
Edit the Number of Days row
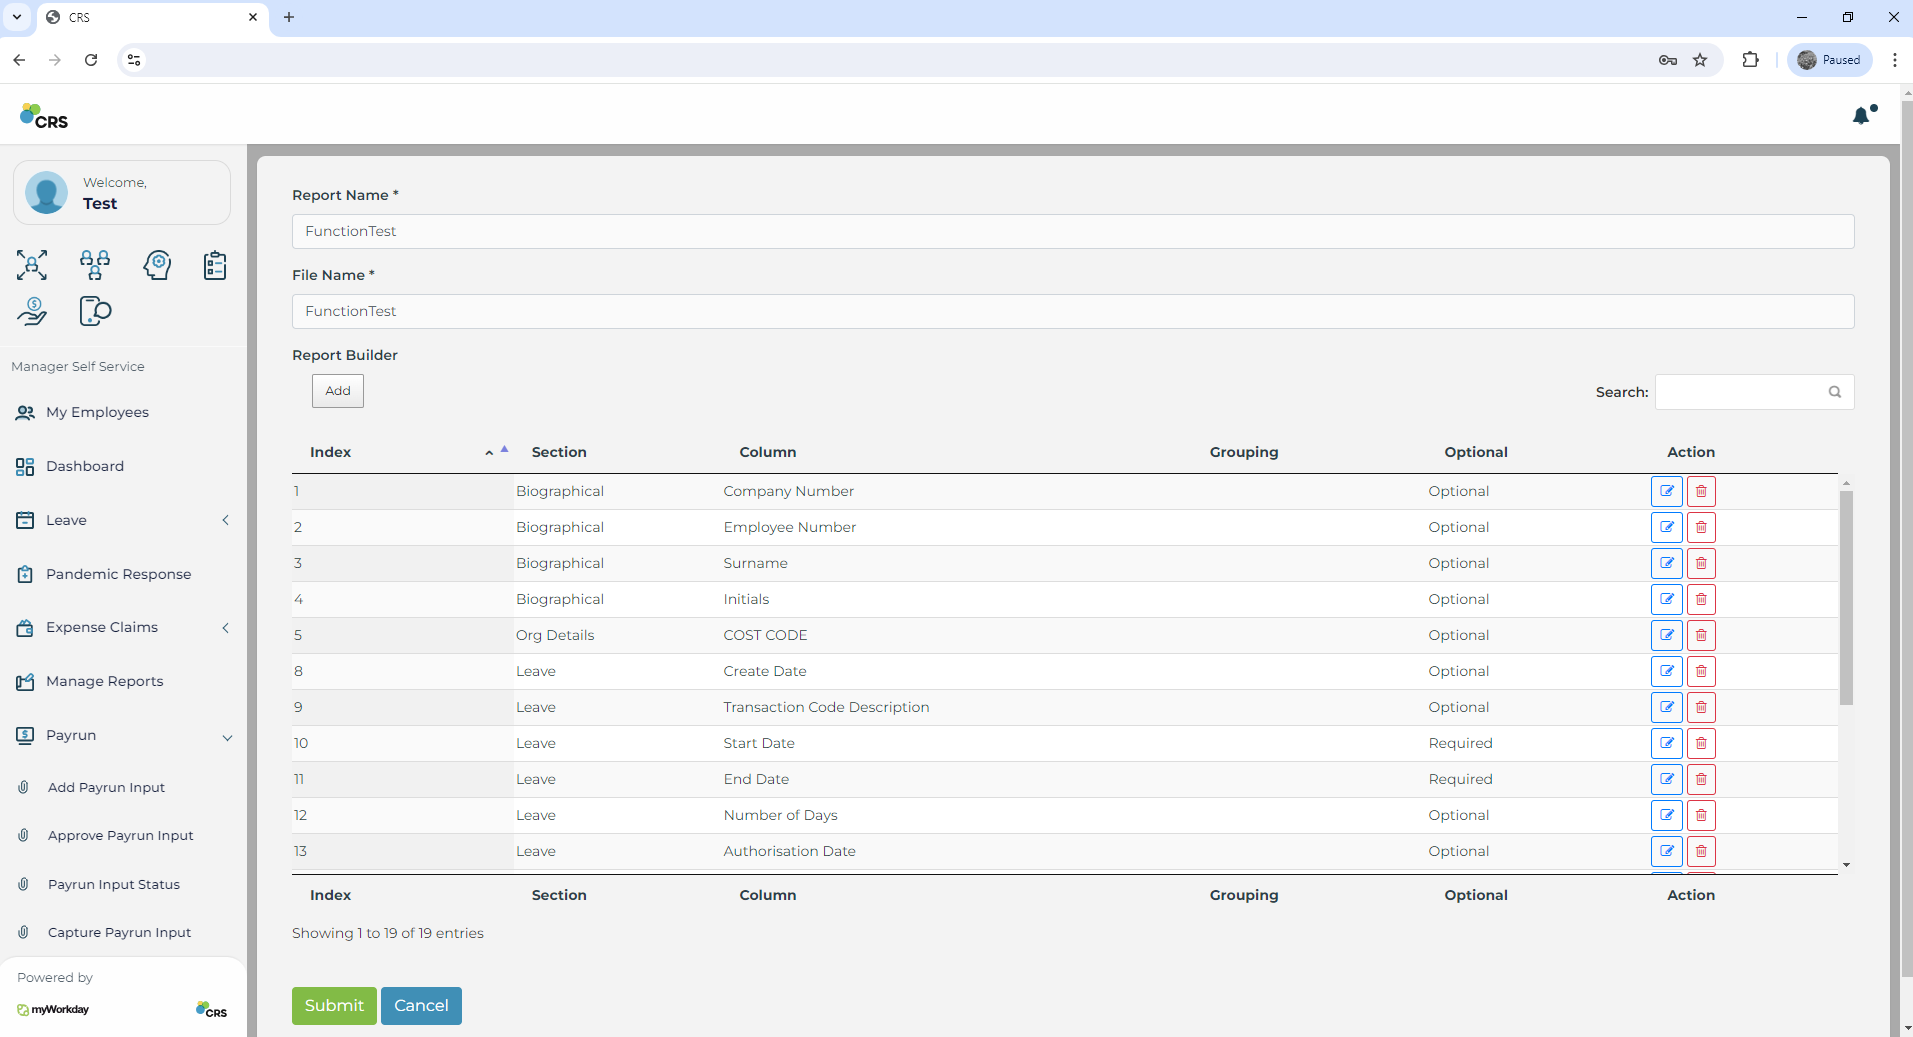[x=1666, y=815]
